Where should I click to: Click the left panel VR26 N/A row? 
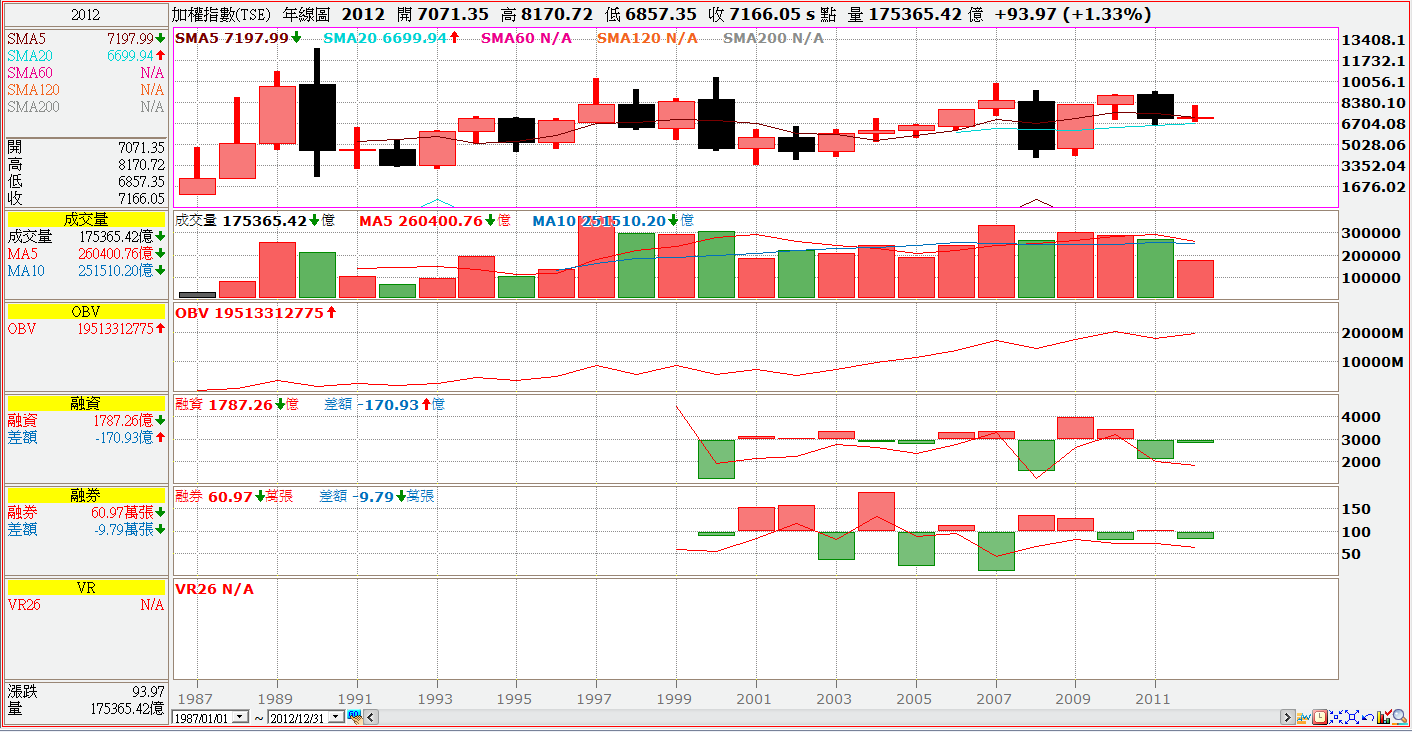[x=86, y=605]
